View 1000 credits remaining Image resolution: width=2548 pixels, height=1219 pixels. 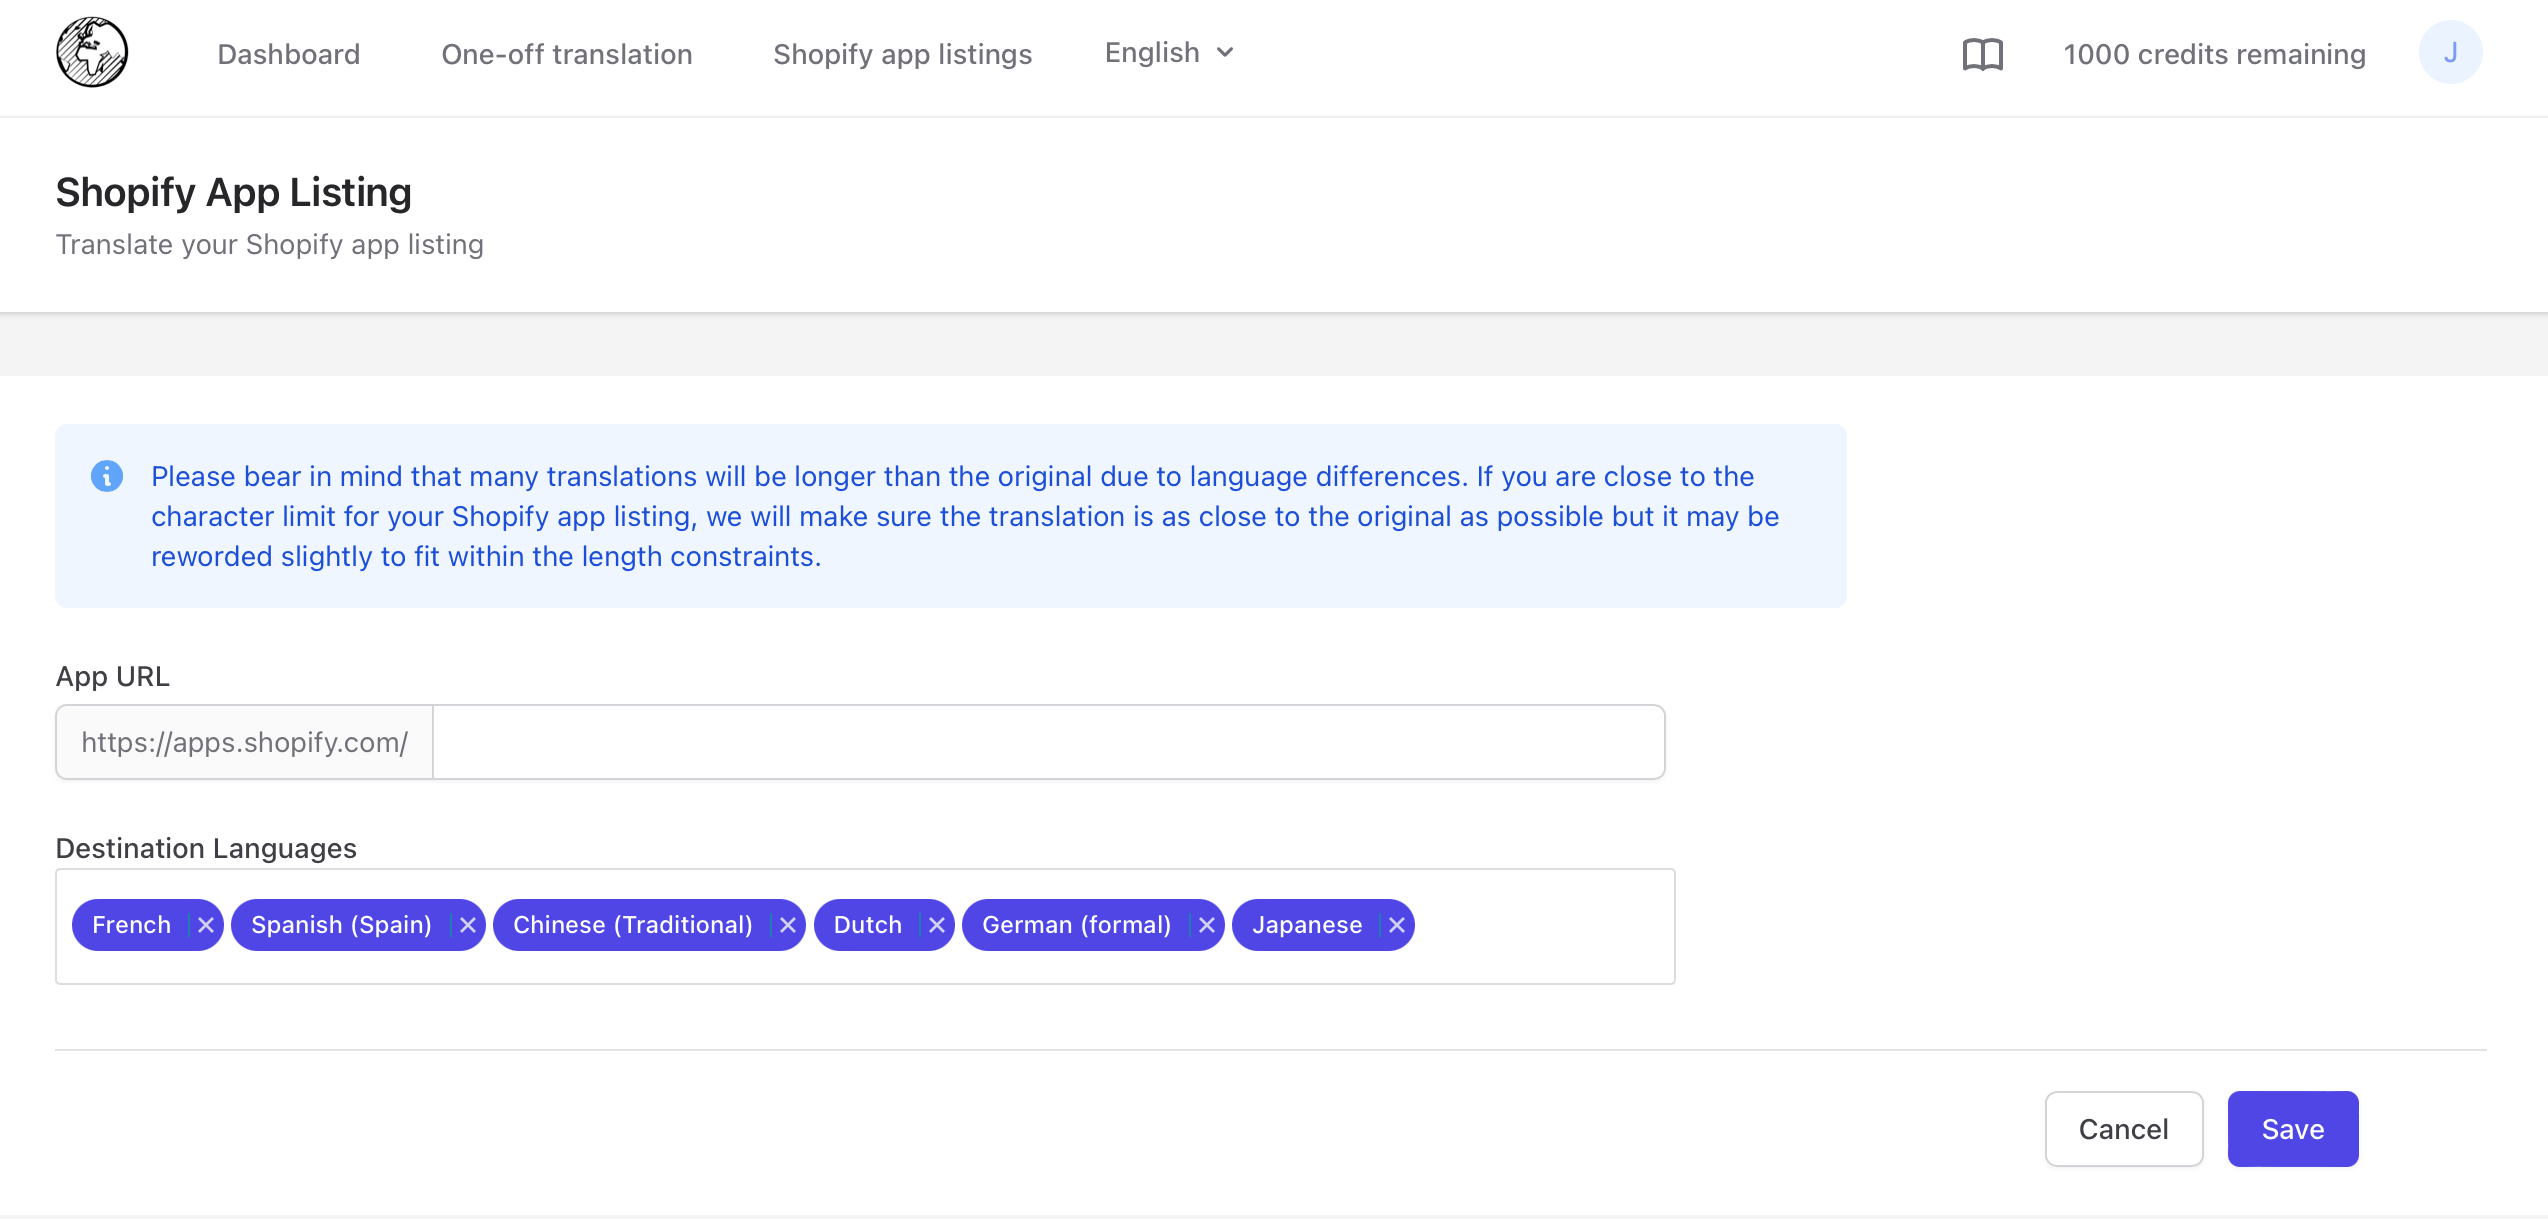(2215, 54)
